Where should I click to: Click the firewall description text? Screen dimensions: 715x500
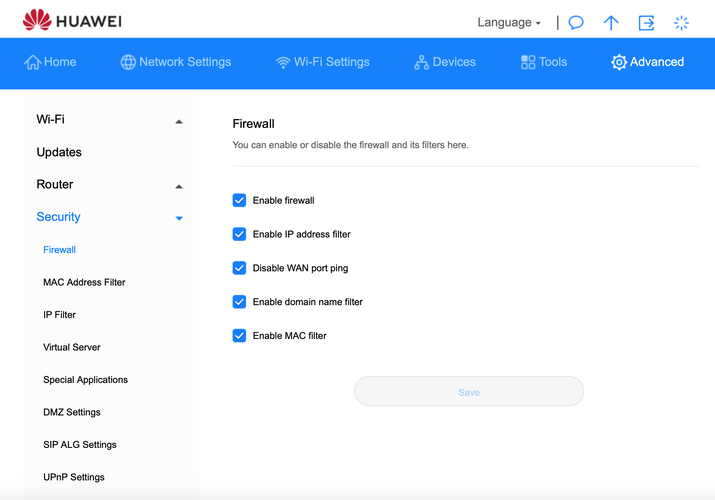(350, 145)
